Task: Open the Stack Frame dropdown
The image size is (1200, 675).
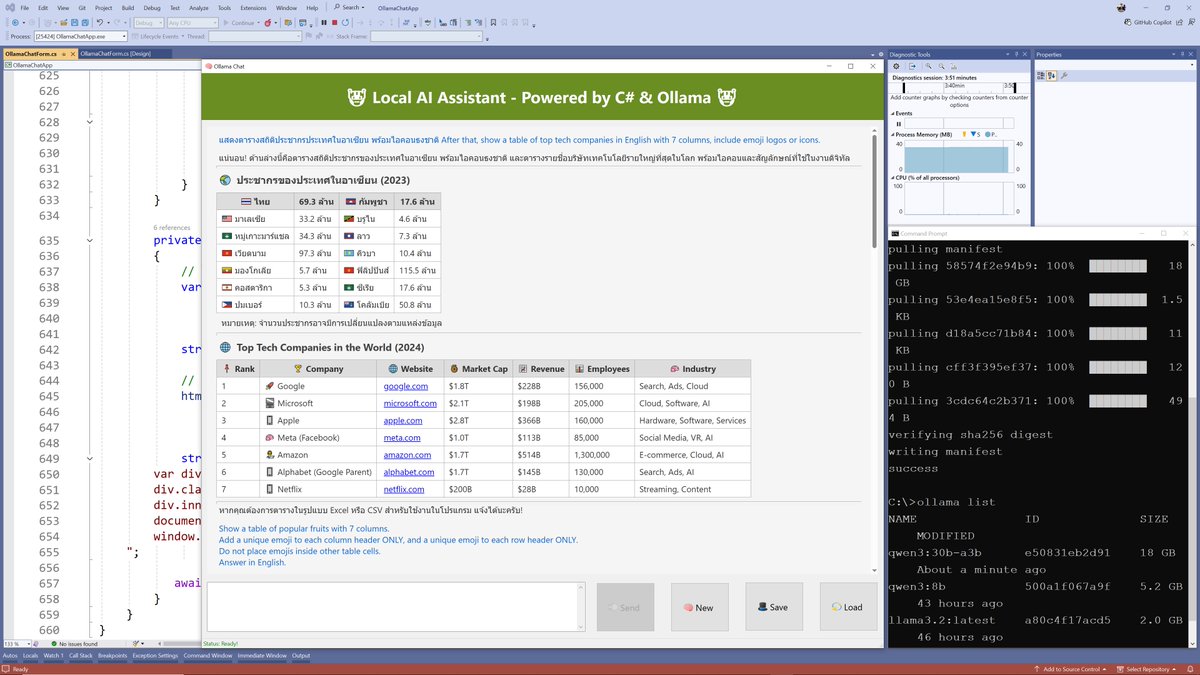Action: [x=427, y=37]
